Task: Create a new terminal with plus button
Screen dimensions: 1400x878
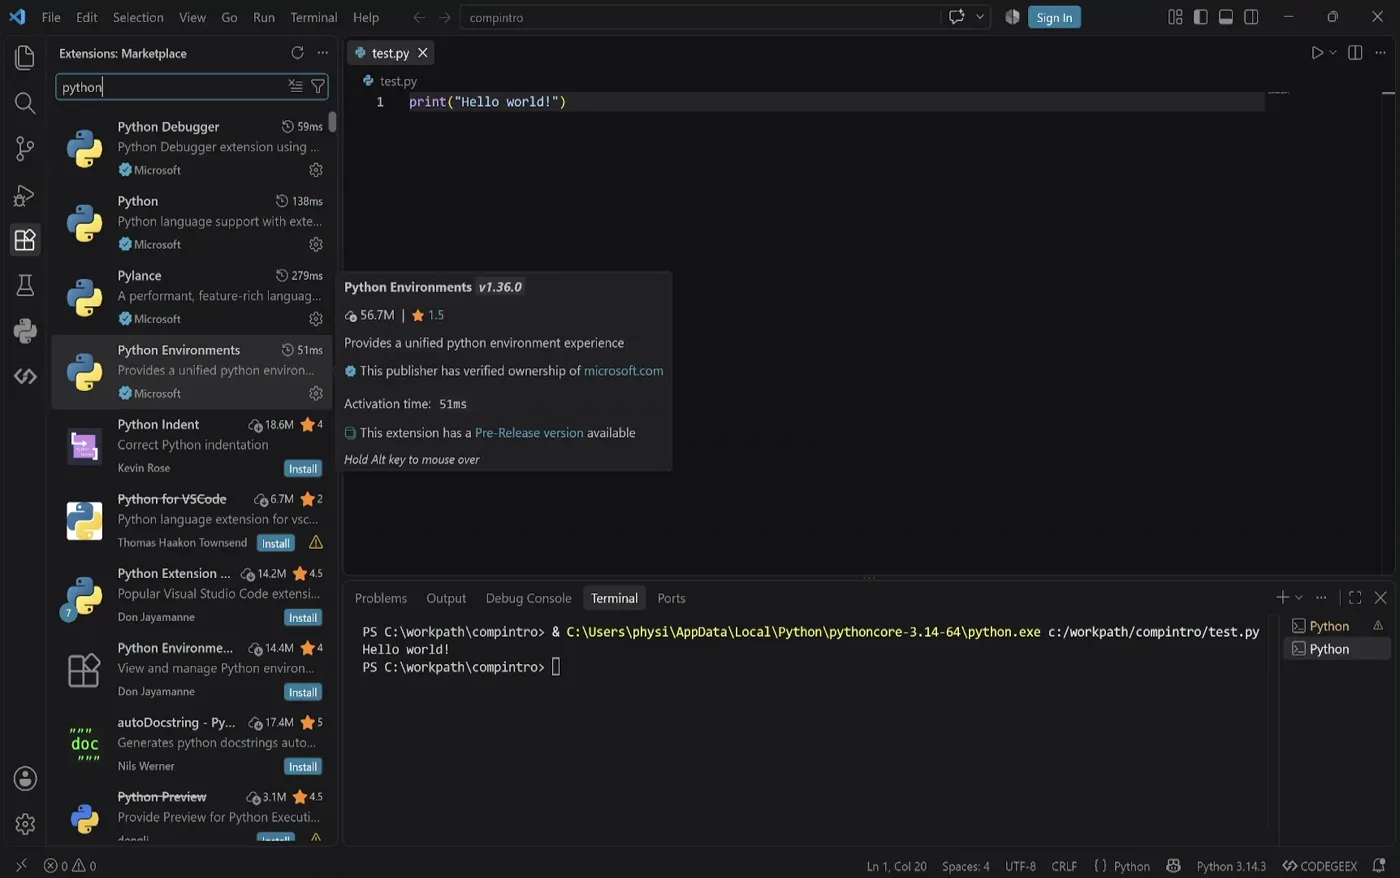Action: [x=1282, y=598]
